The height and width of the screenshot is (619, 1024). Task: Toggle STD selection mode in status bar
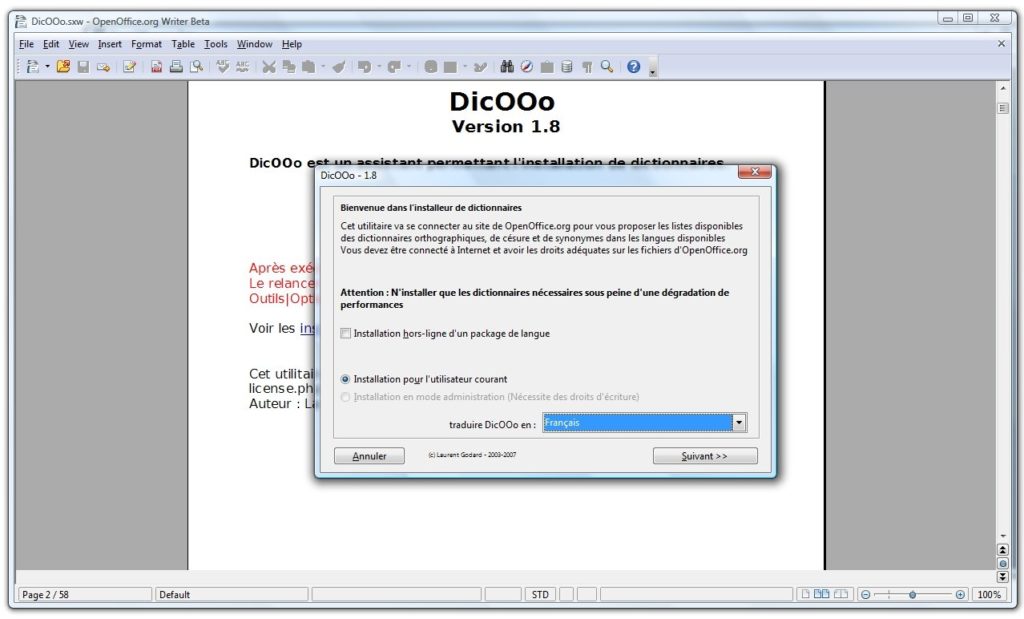point(540,595)
